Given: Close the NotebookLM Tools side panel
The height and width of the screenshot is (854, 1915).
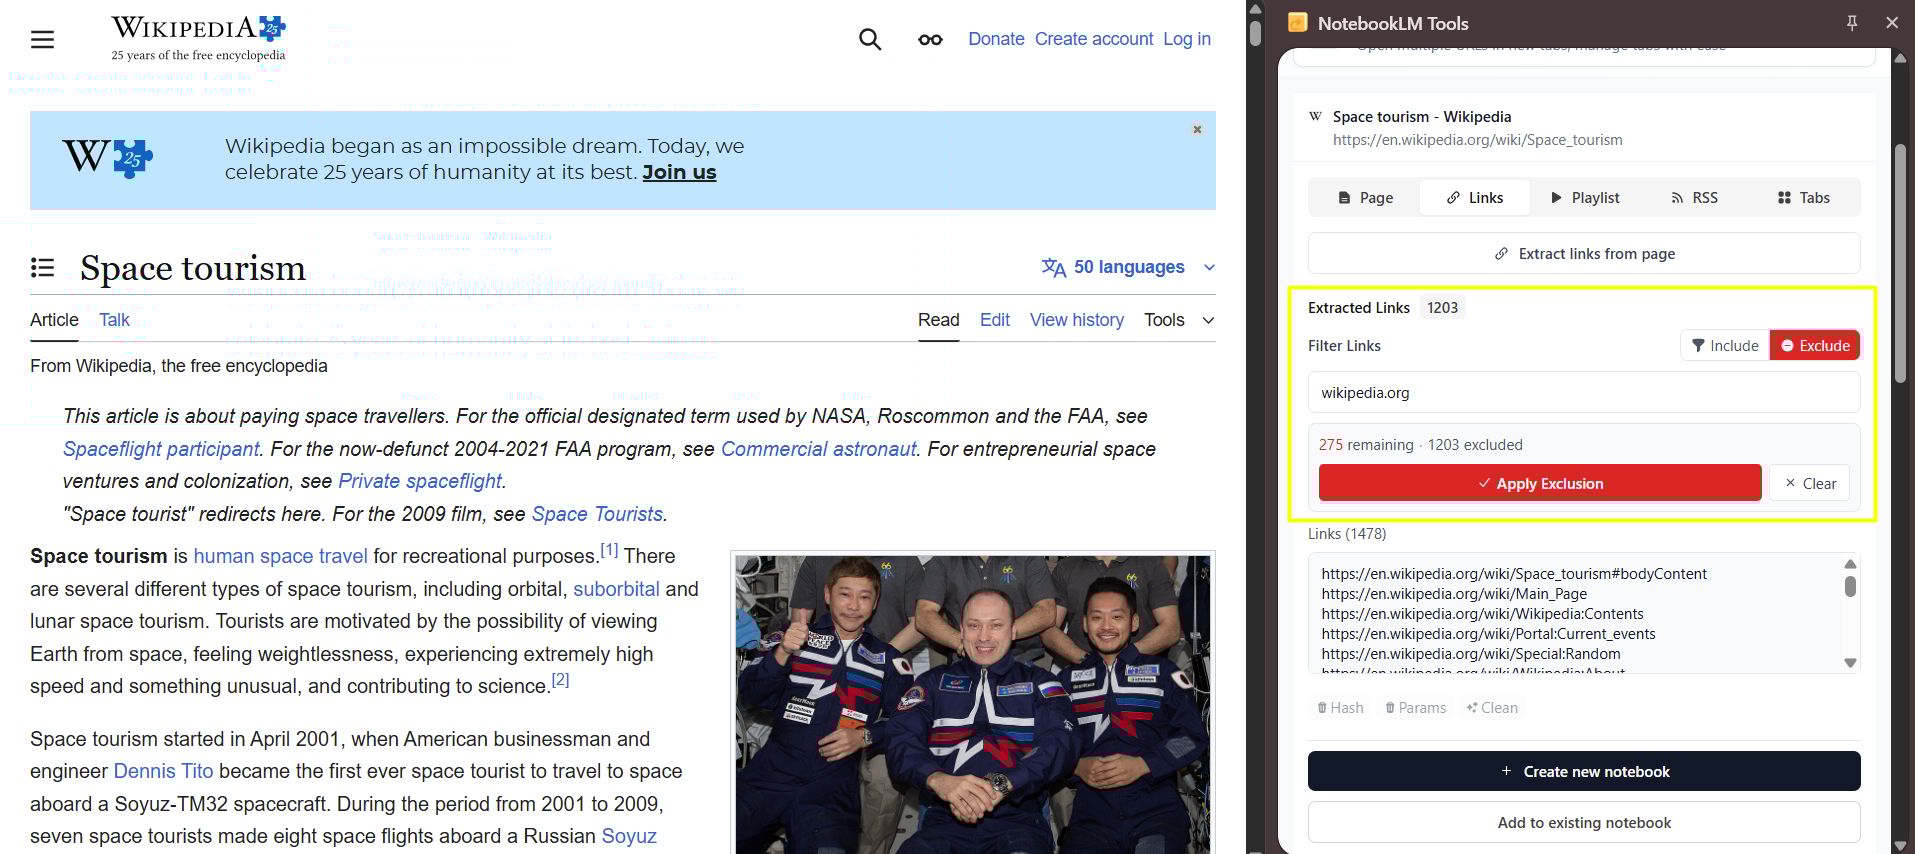Looking at the screenshot, I should (1892, 22).
